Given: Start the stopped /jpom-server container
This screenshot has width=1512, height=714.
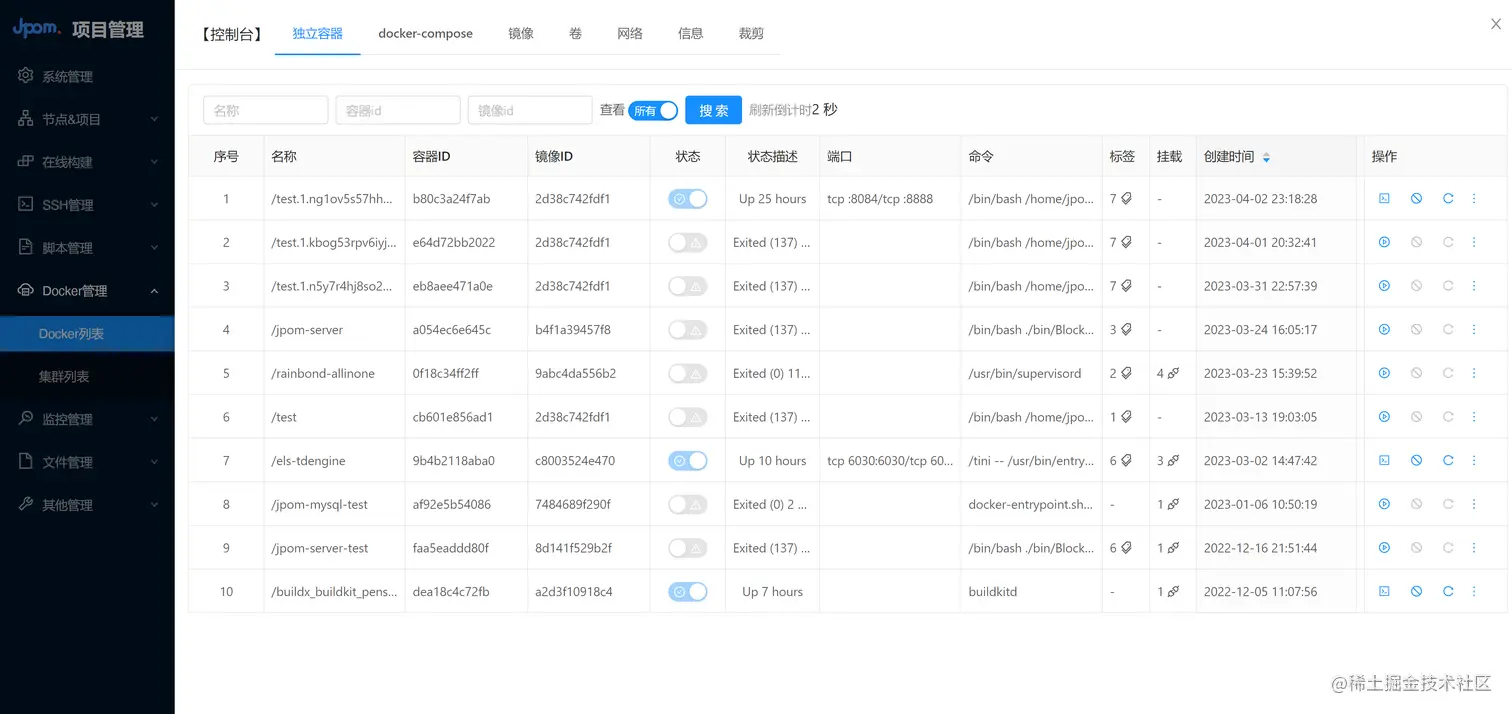Looking at the screenshot, I should pyautogui.click(x=1384, y=329).
